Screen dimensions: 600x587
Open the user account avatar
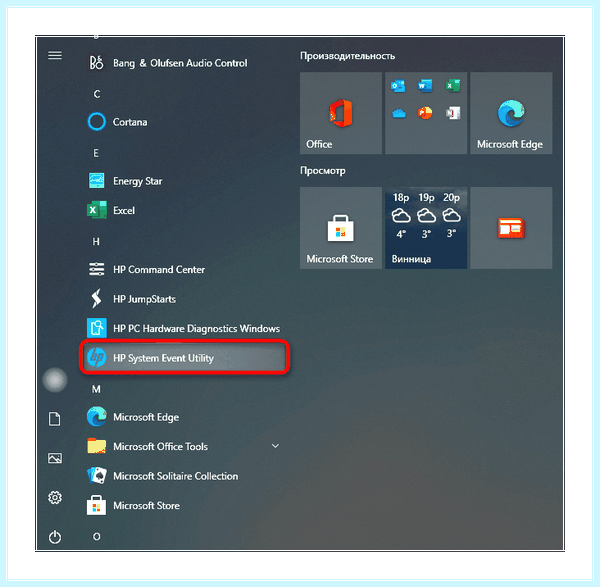(55, 380)
